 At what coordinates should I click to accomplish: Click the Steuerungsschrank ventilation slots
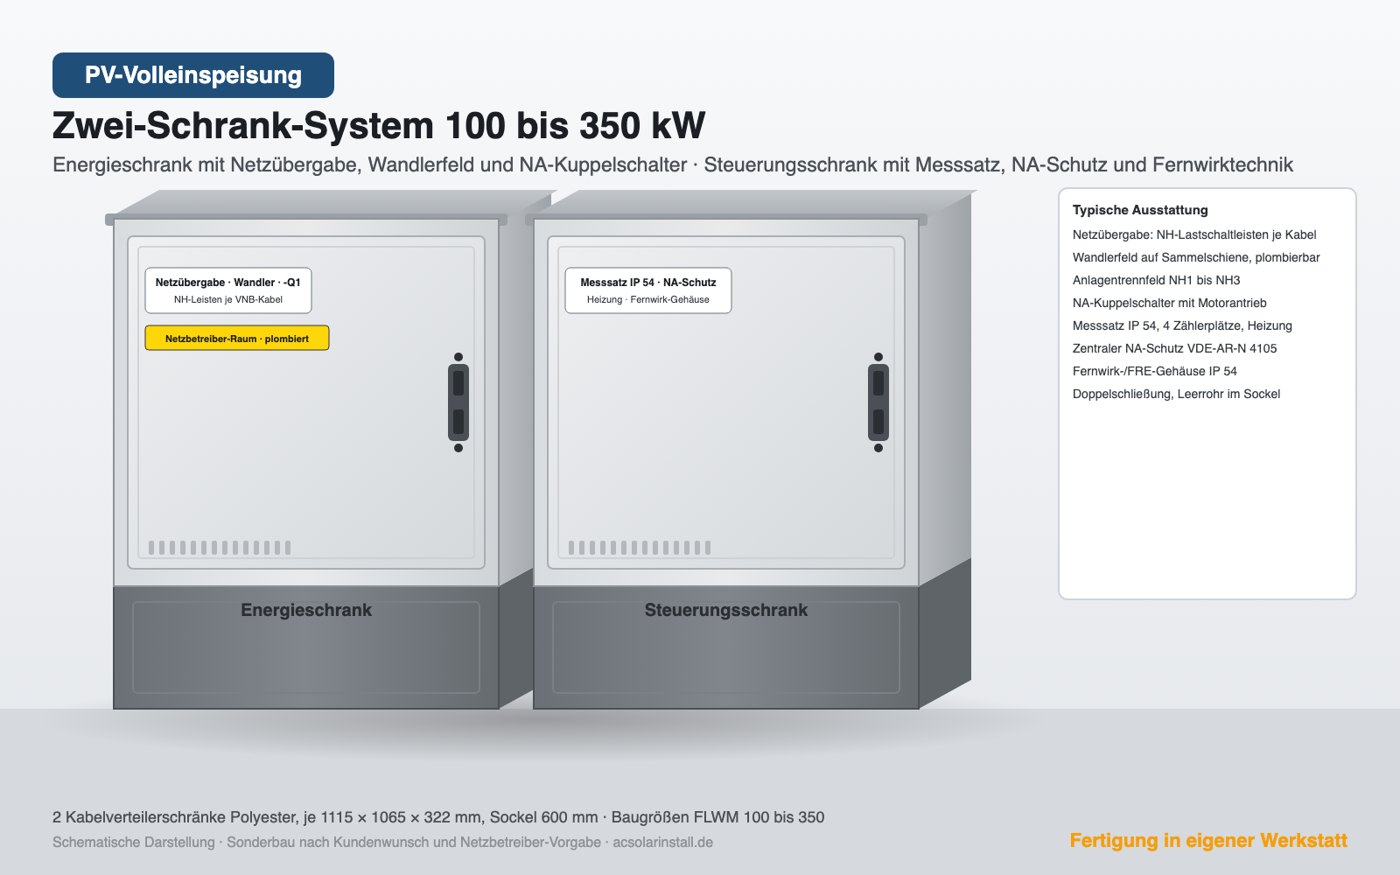640,547
